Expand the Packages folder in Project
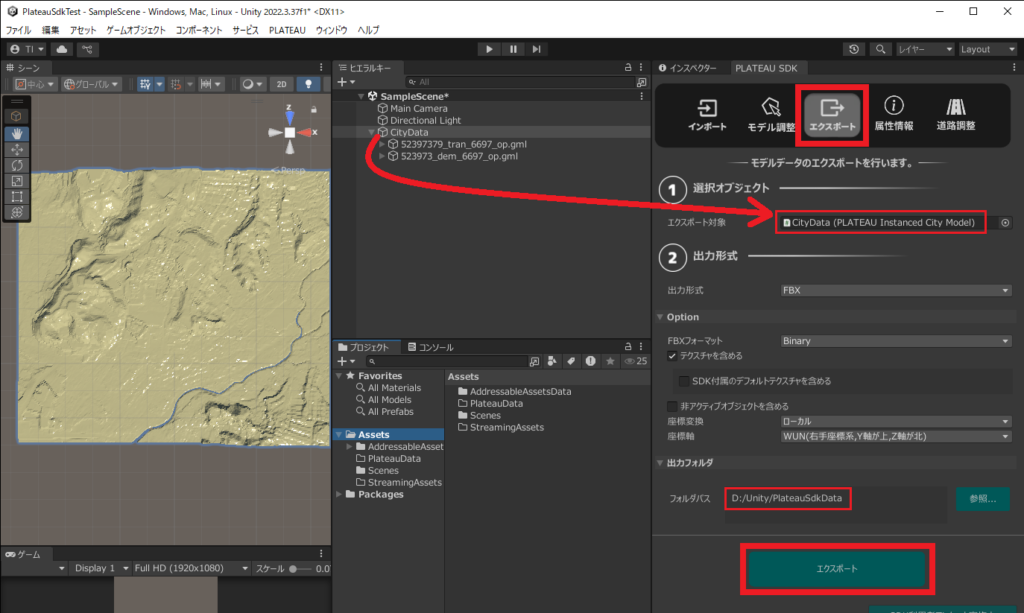 (339, 495)
